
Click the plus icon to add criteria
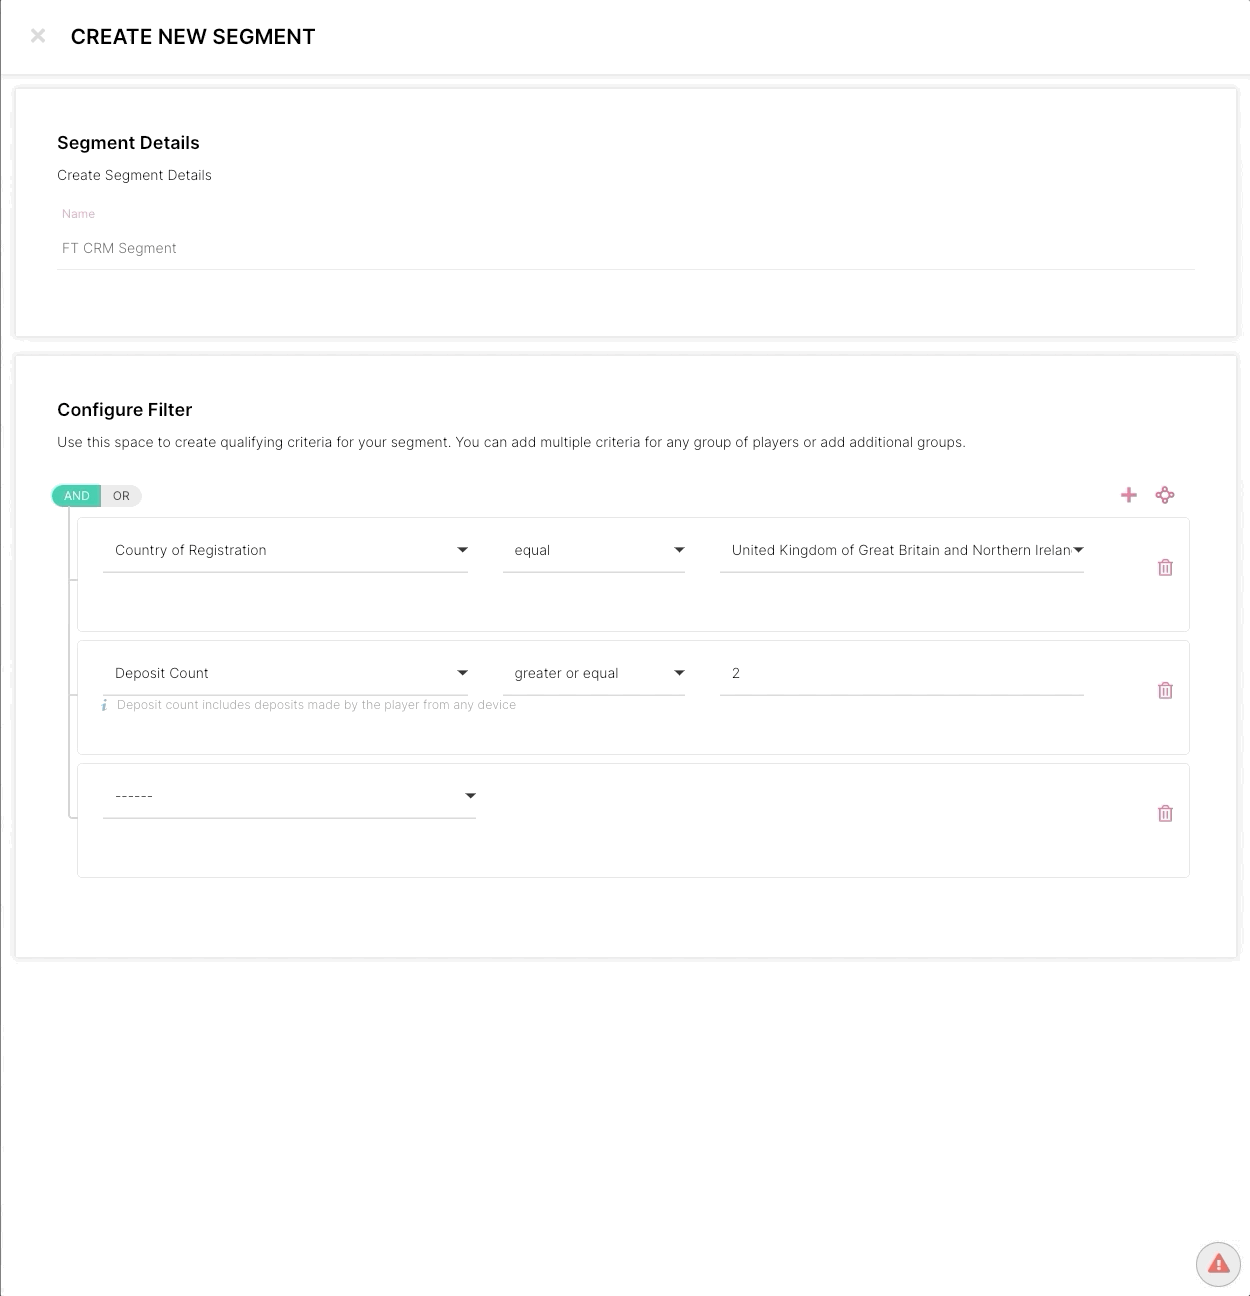coord(1129,495)
